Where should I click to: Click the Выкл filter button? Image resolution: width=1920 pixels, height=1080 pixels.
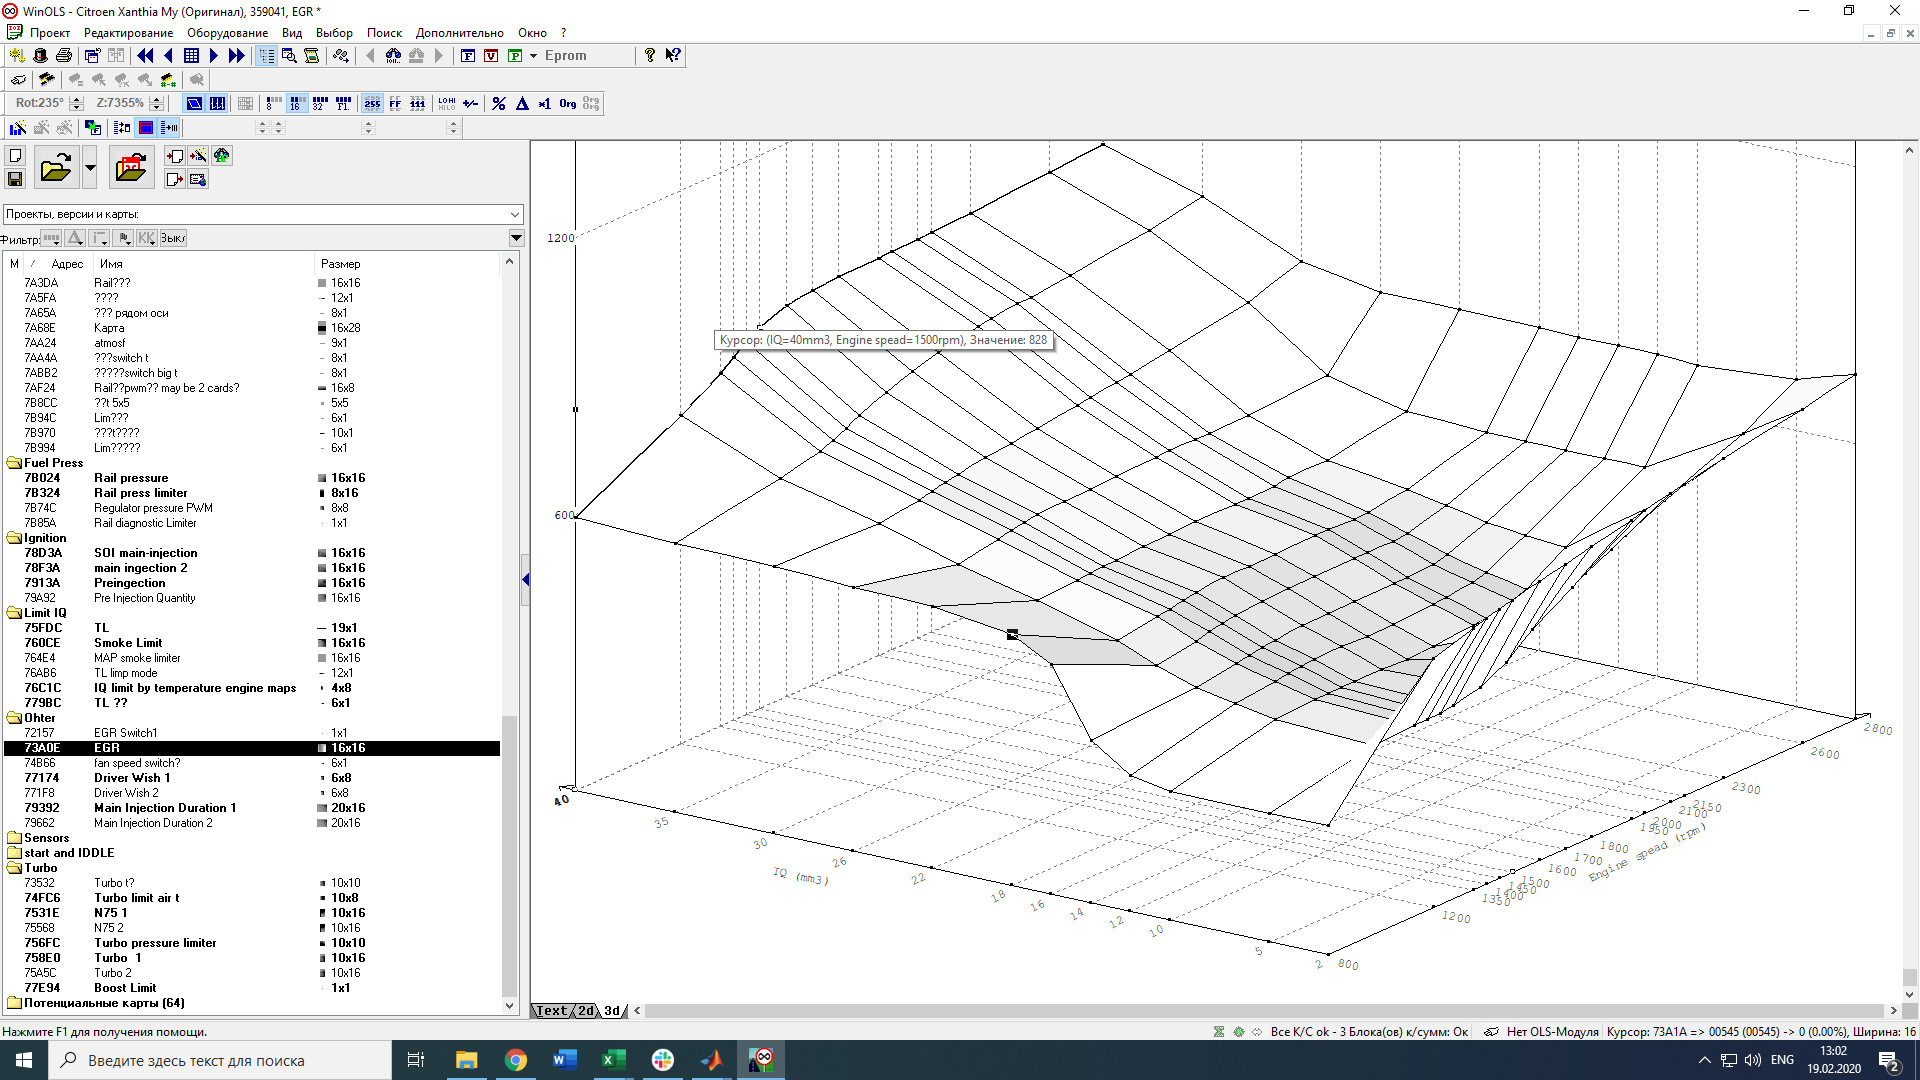tap(173, 238)
